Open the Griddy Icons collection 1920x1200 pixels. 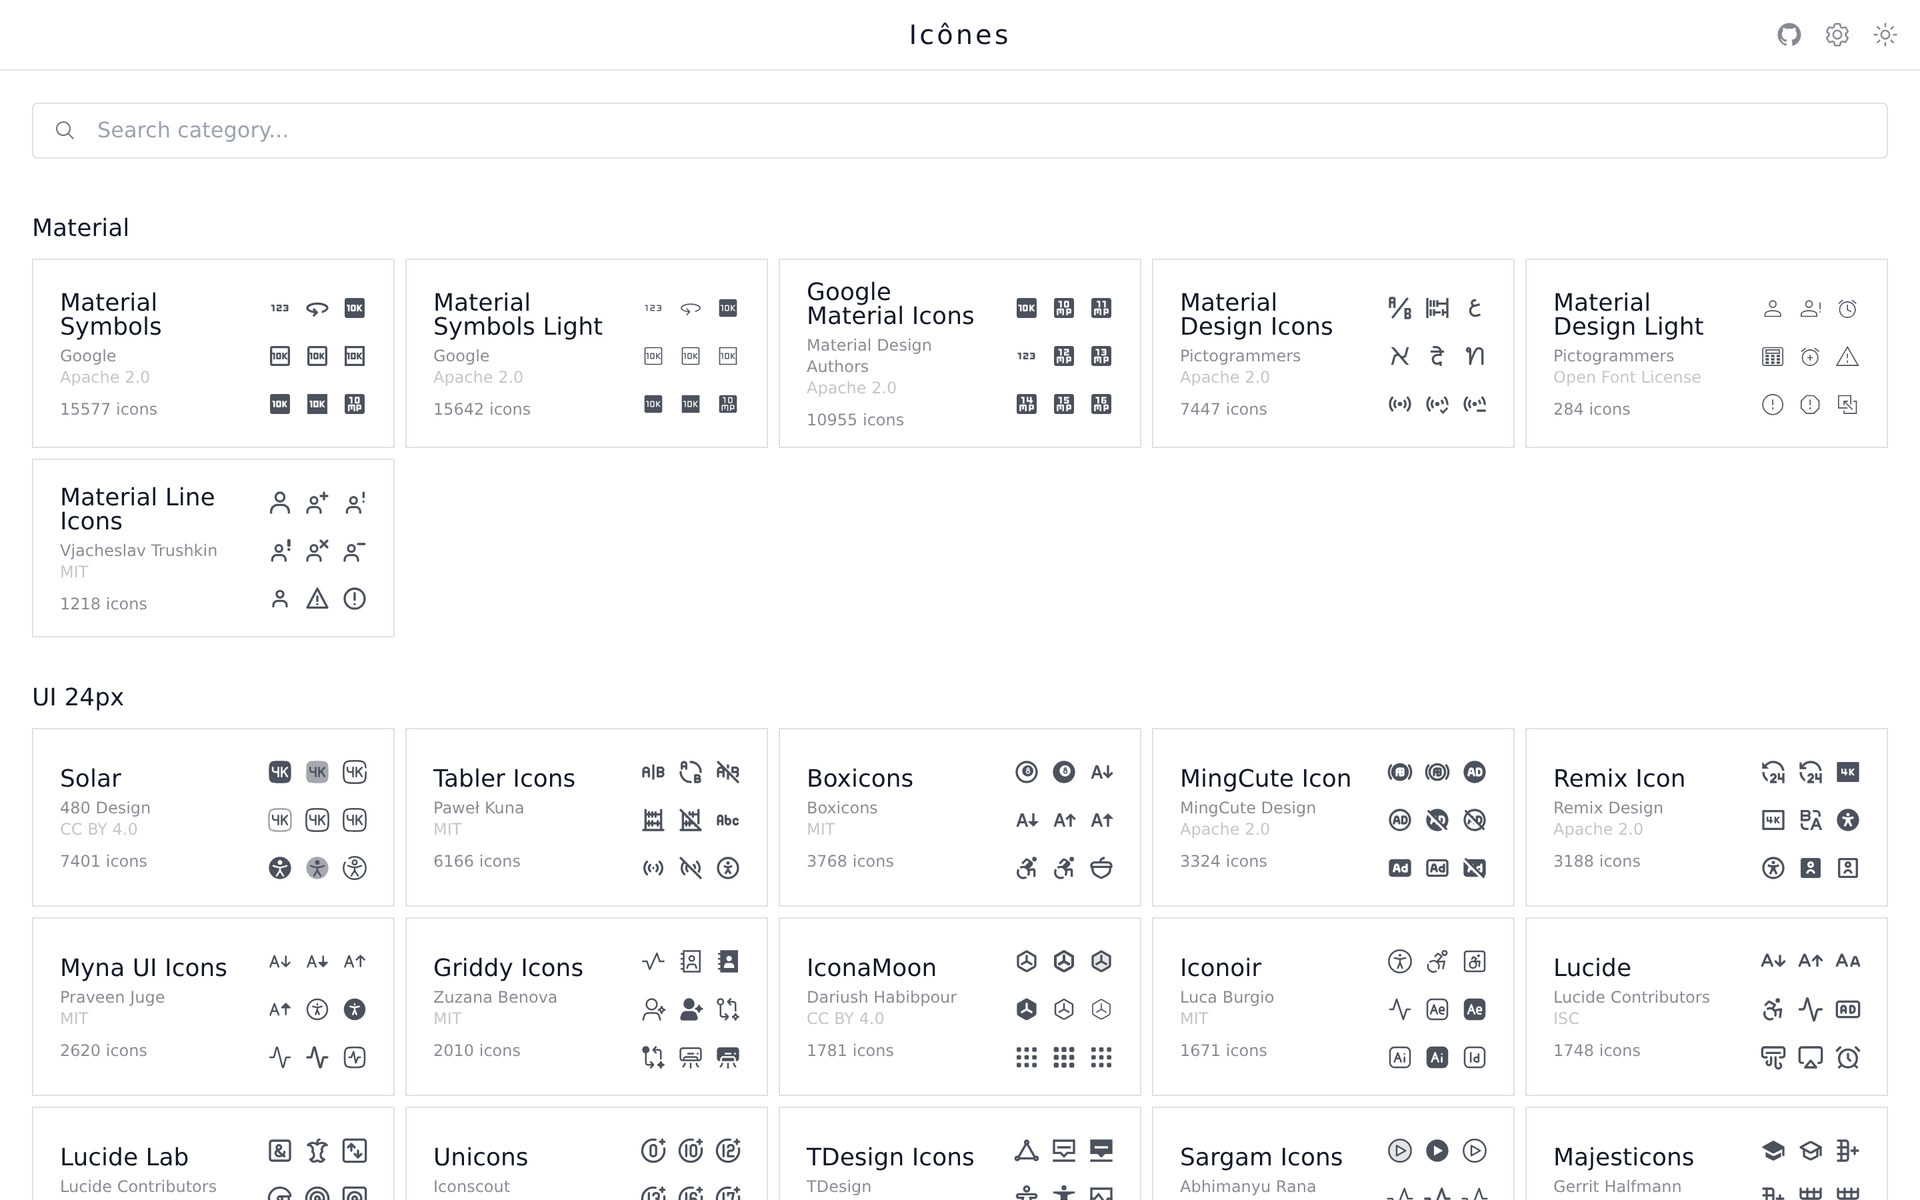point(586,1007)
